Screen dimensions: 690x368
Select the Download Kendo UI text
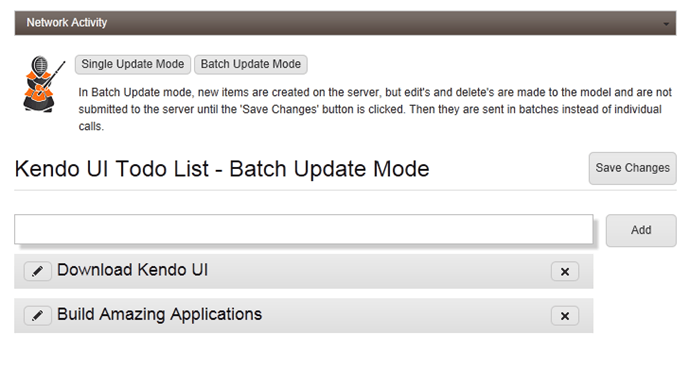[132, 270]
